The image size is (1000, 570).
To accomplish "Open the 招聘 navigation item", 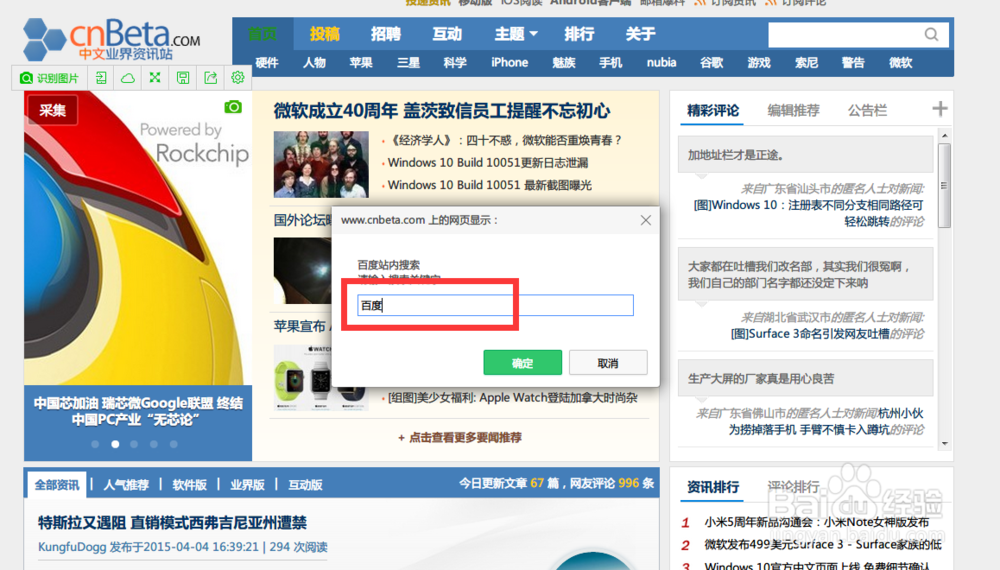I will coord(386,34).
